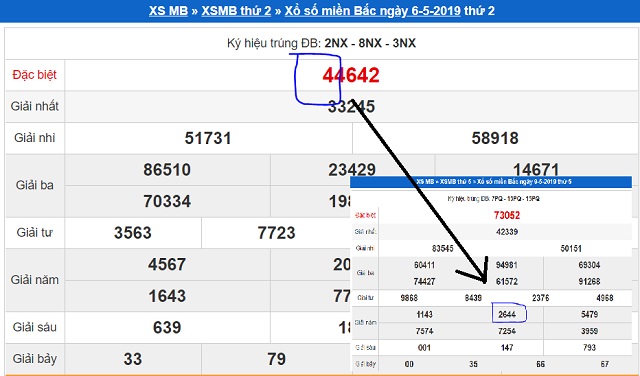Click circled number 2644 in inset table
Image resolution: width=640 pixels, height=376 pixels.
507,314
